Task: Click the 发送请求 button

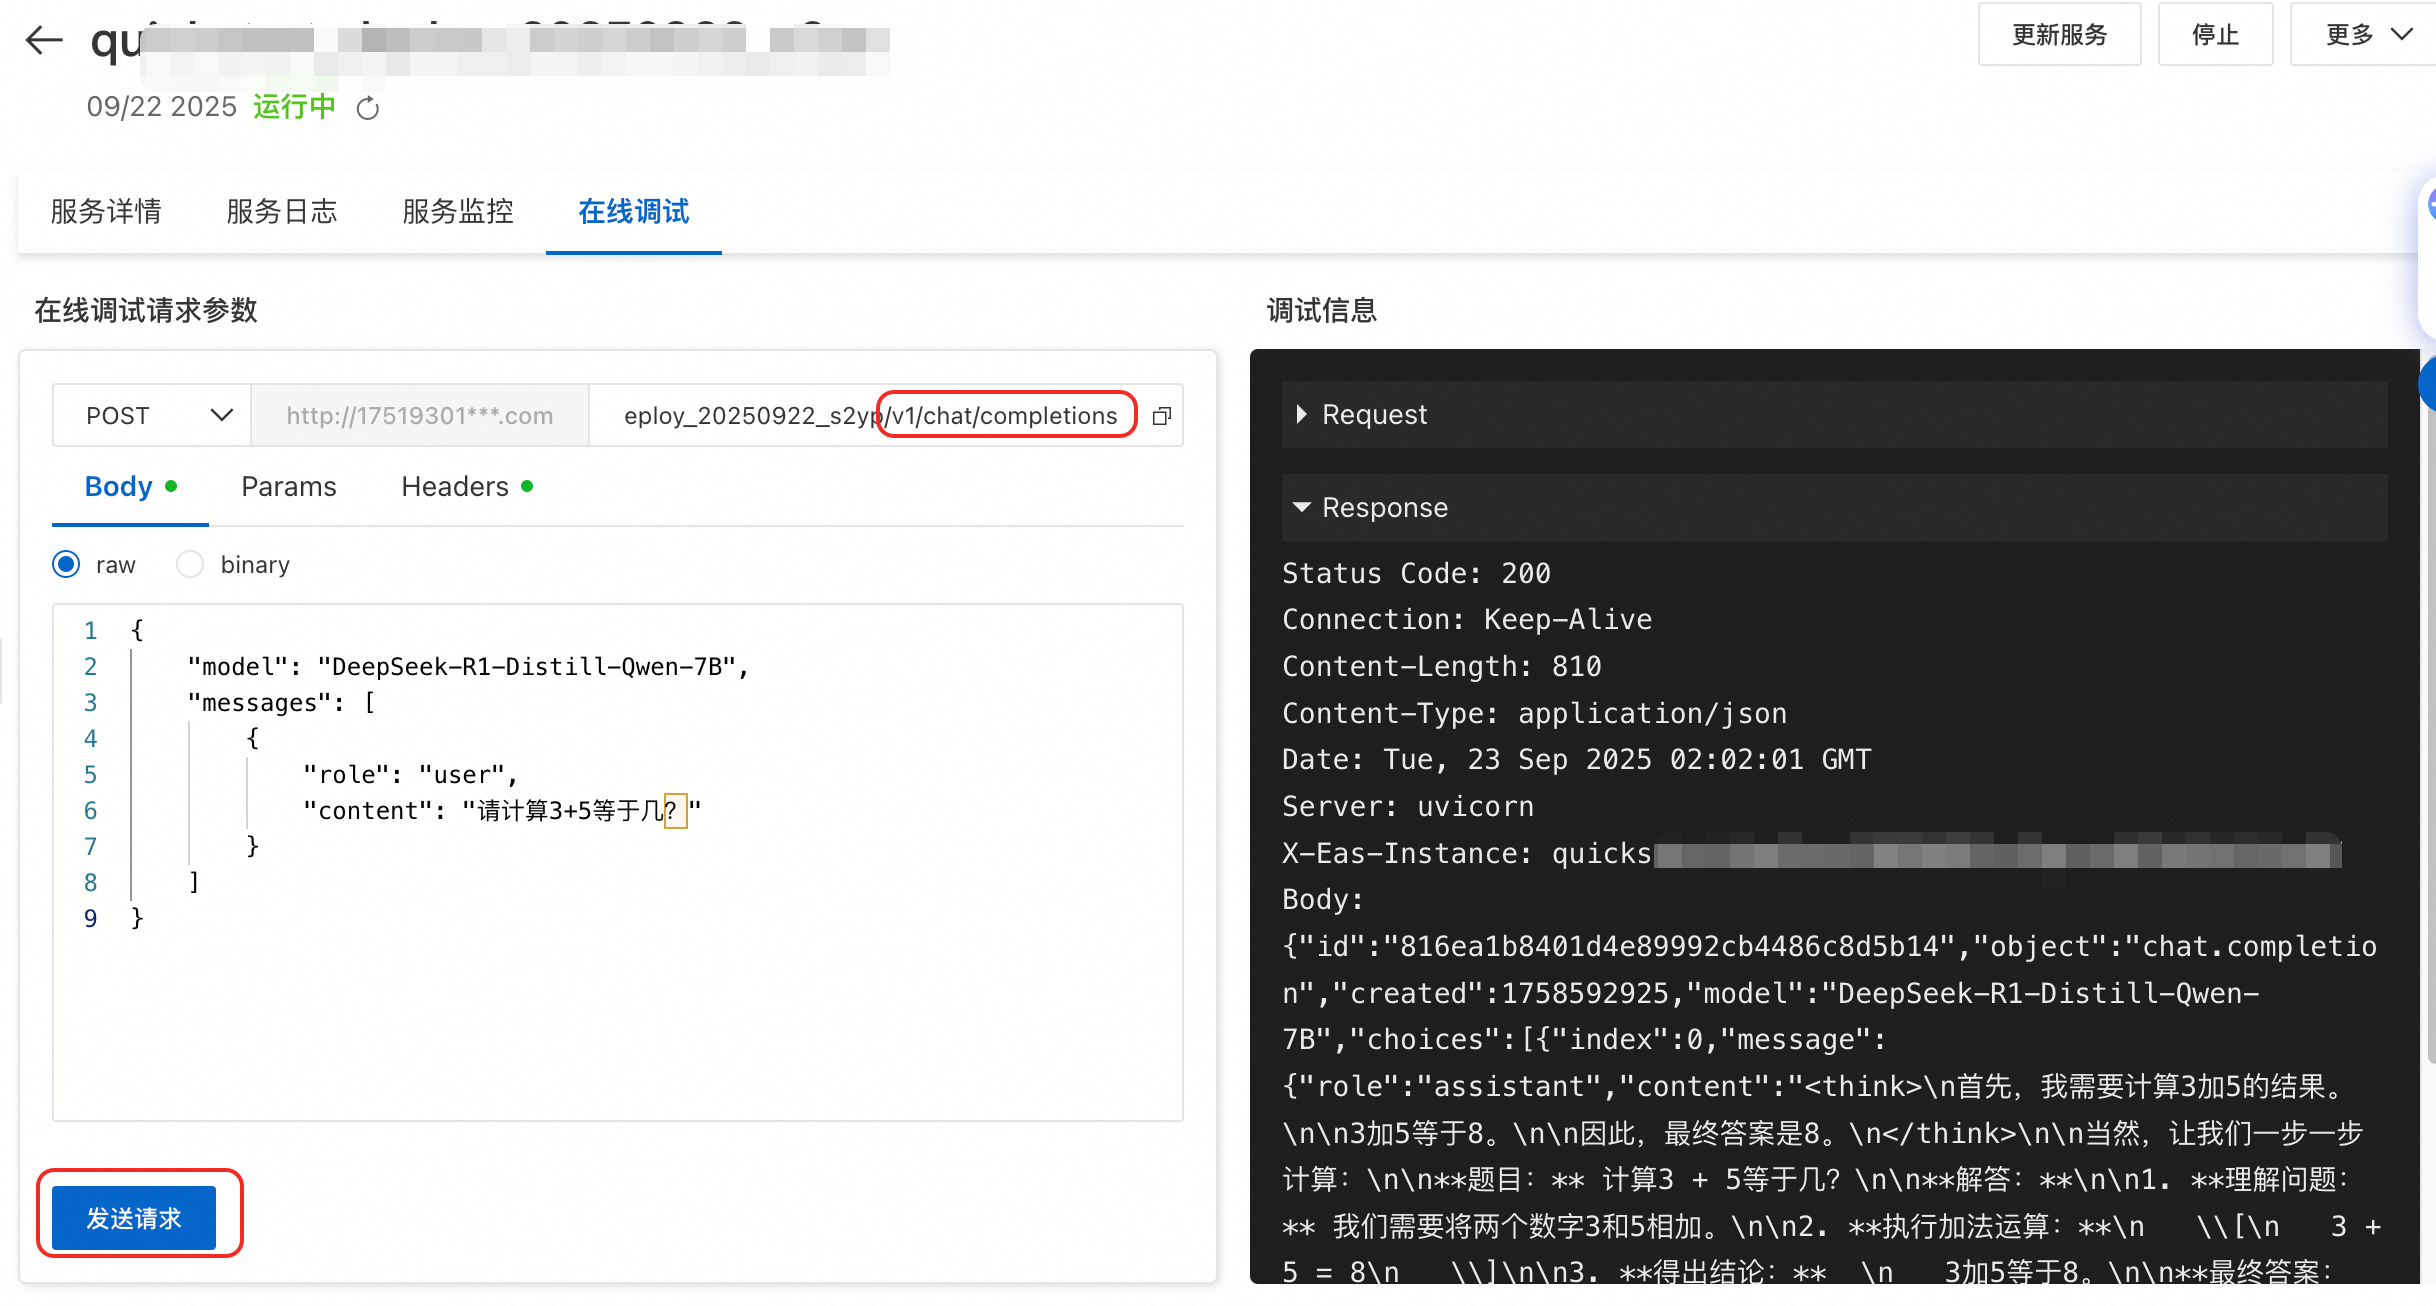Action: pyautogui.click(x=134, y=1218)
